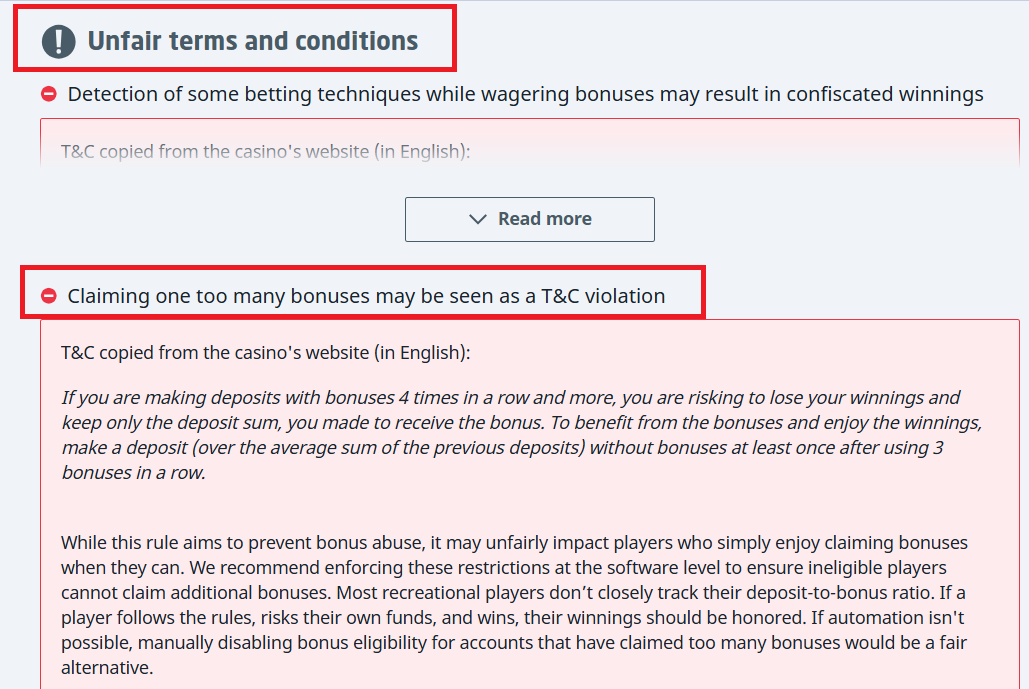1029x689 pixels.
Task: Select the Unfair terms and conditions heading
Action: (x=253, y=41)
